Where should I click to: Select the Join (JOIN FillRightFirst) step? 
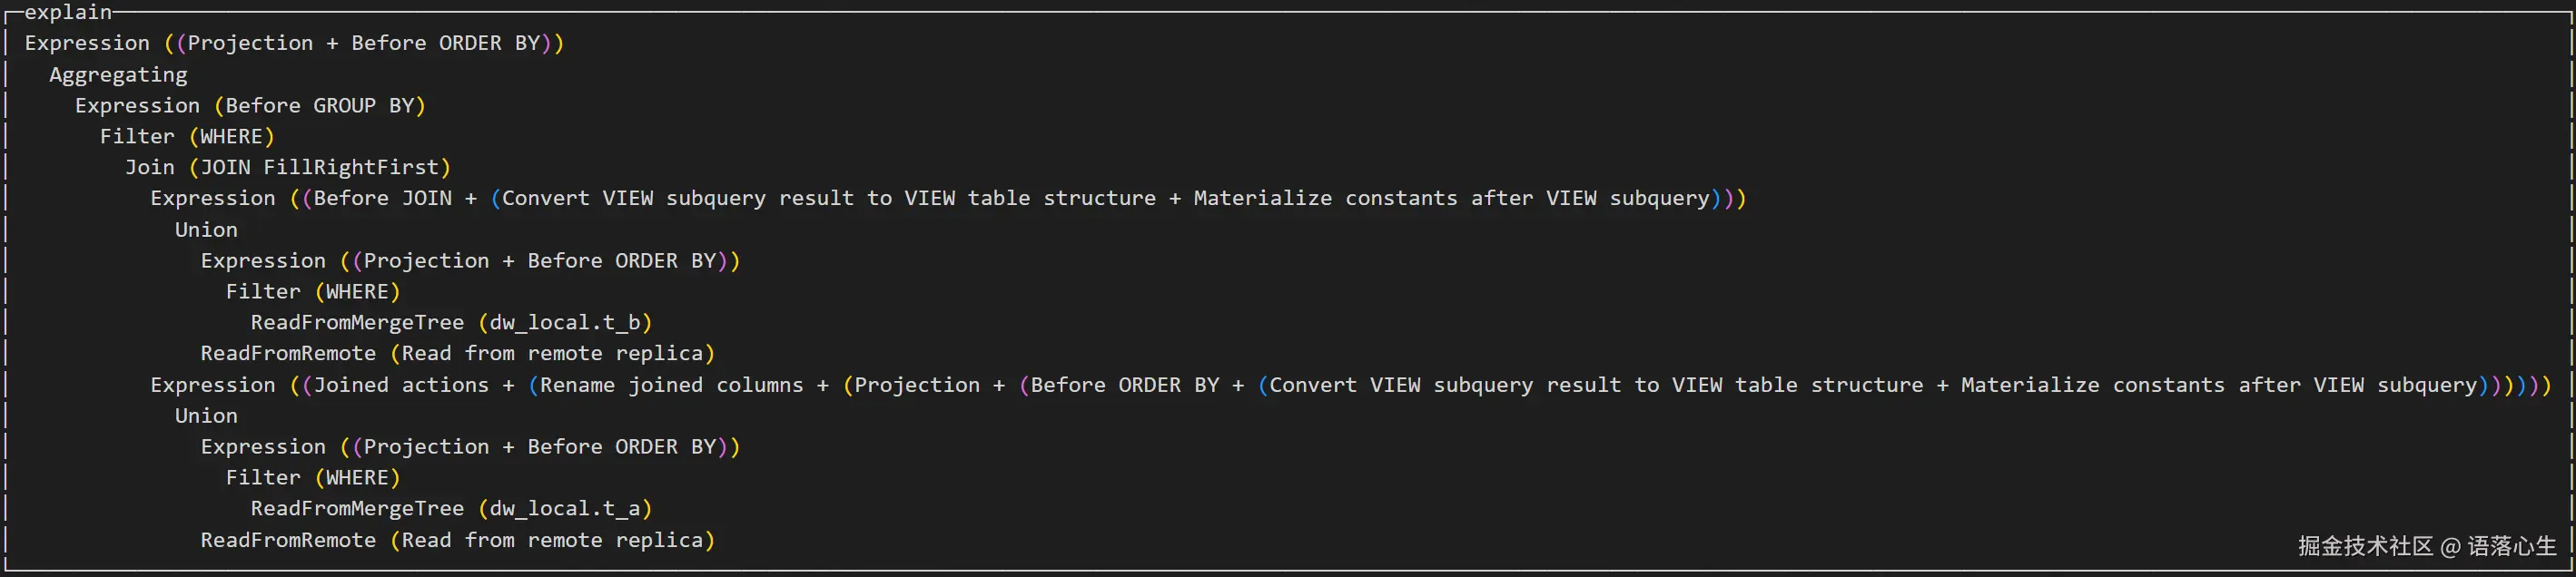(x=287, y=167)
